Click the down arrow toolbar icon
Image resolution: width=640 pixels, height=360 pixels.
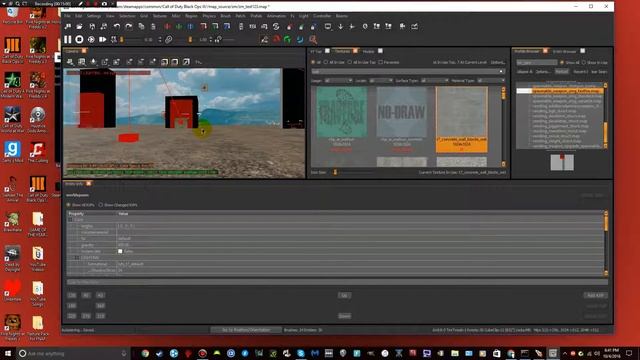click(x=340, y=27)
